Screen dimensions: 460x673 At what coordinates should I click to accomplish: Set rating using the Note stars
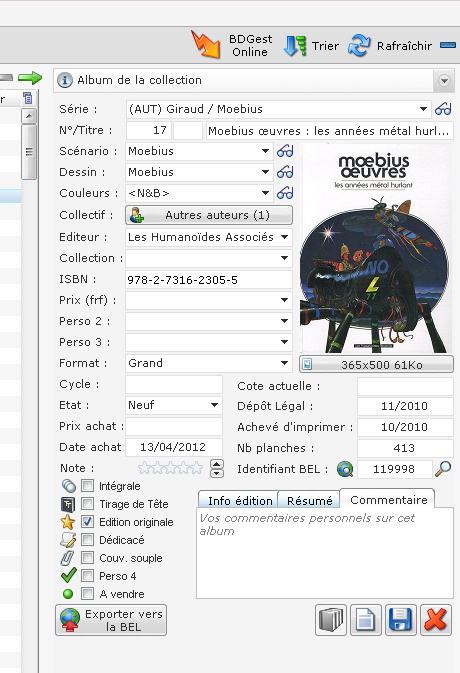[170, 468]
